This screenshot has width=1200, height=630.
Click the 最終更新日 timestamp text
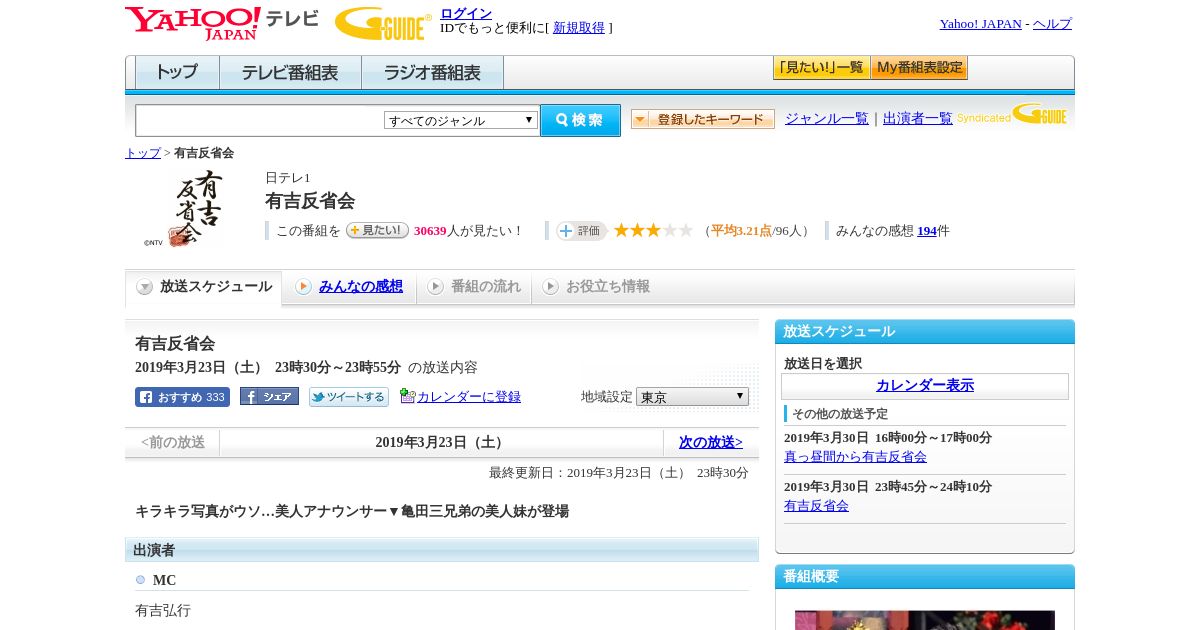coord(619,473)
